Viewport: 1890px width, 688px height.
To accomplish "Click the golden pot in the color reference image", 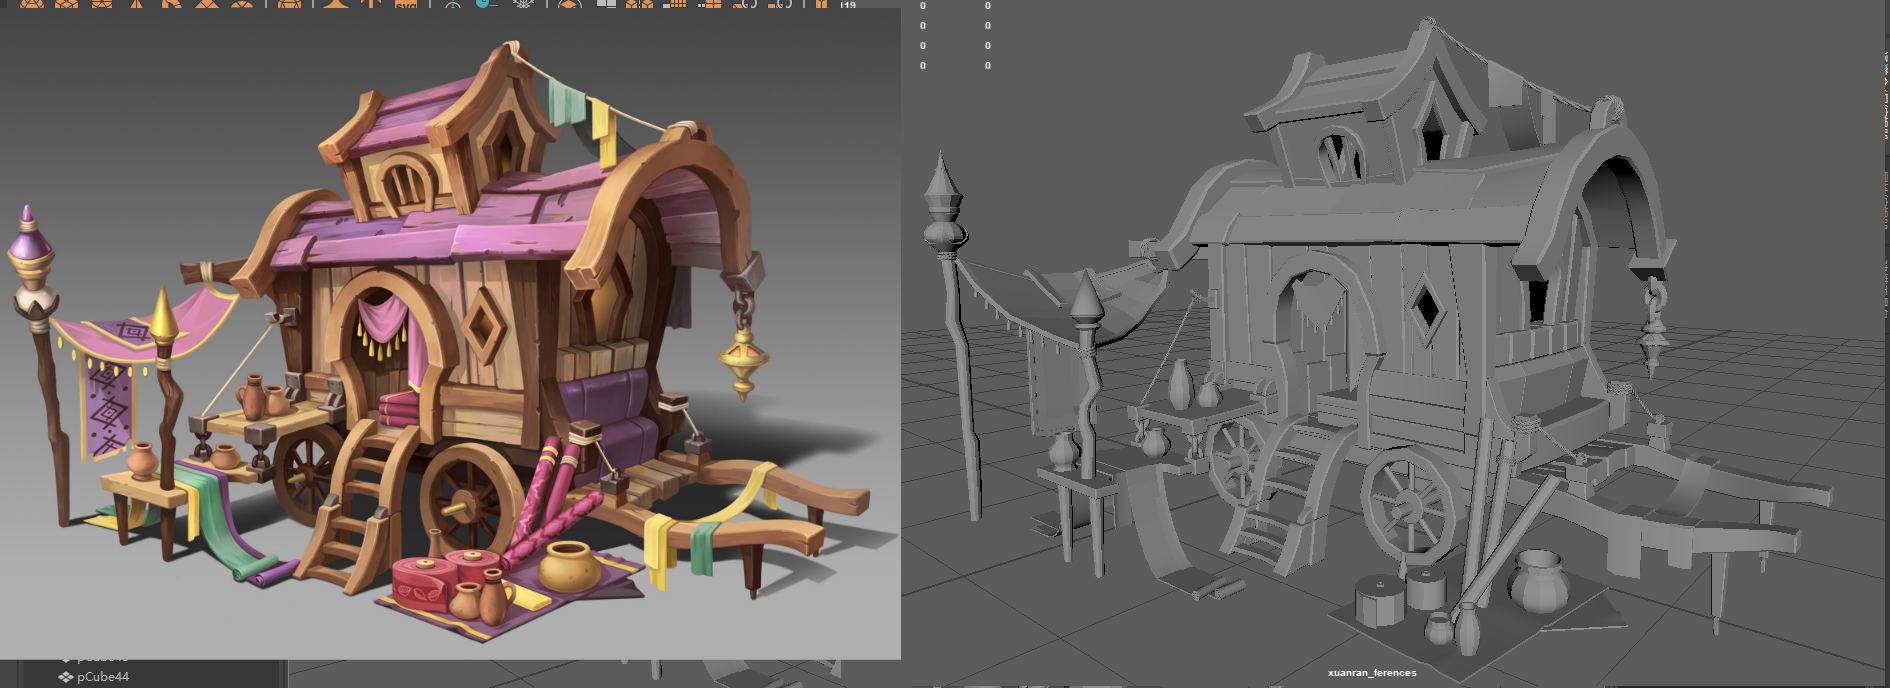I will (569, 565).
